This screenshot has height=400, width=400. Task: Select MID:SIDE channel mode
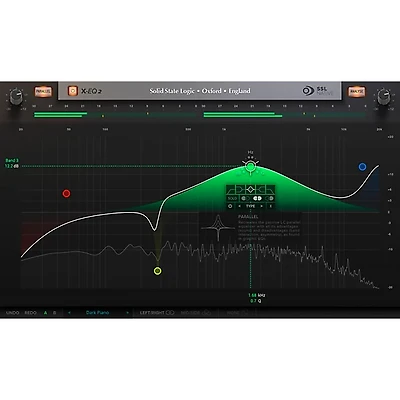[x=196, y=313]
